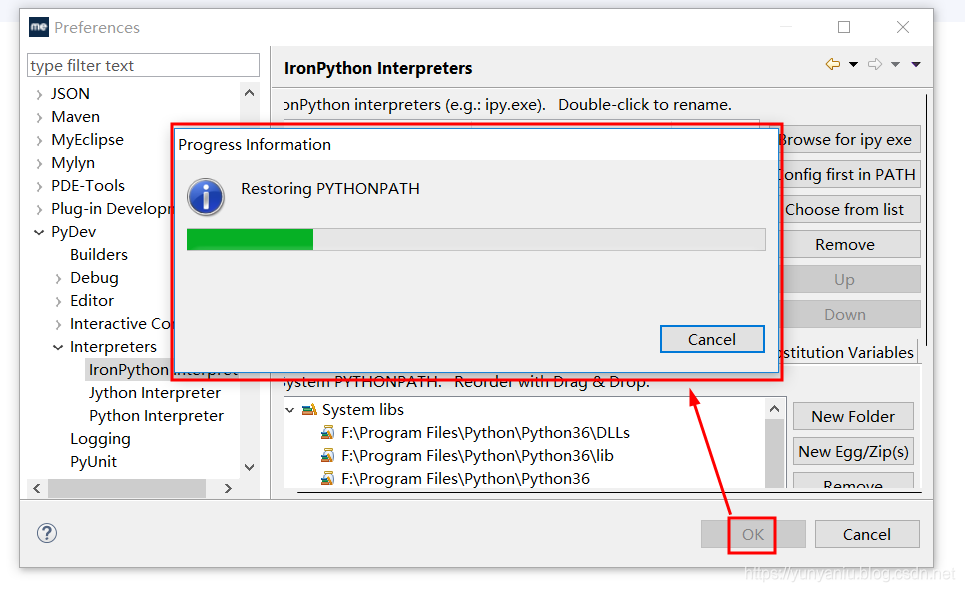Click the System libs folder icon

tap(309, 410)
